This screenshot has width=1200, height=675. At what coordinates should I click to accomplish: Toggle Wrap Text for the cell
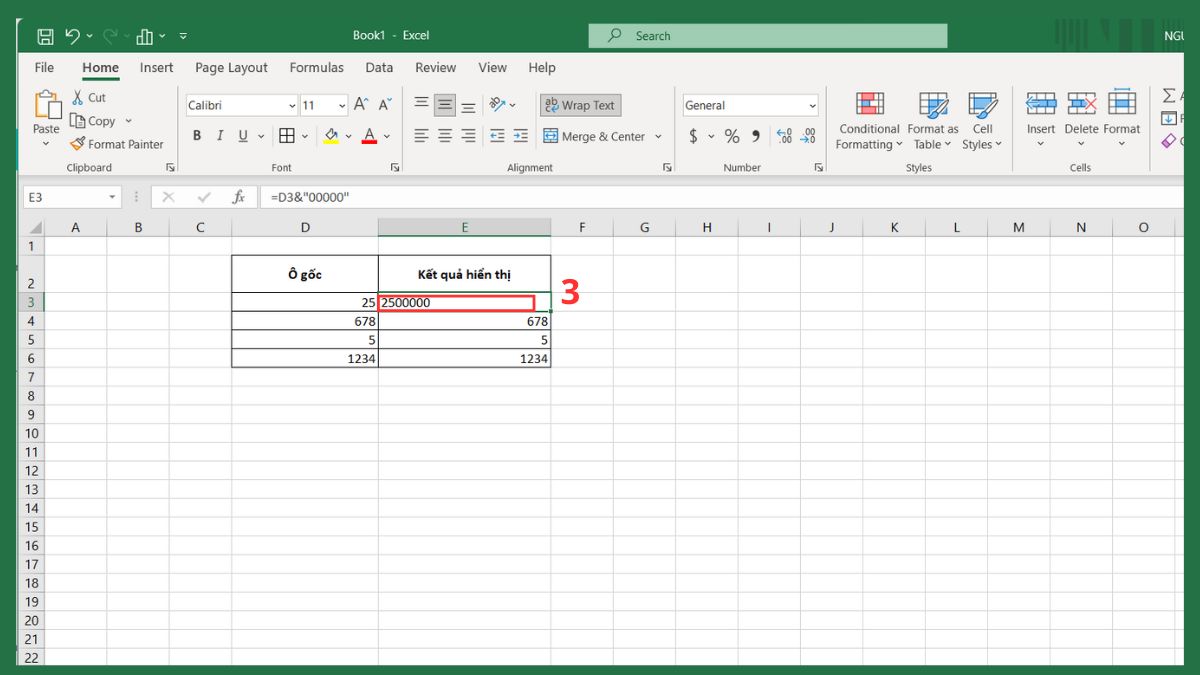click(580, 105)
